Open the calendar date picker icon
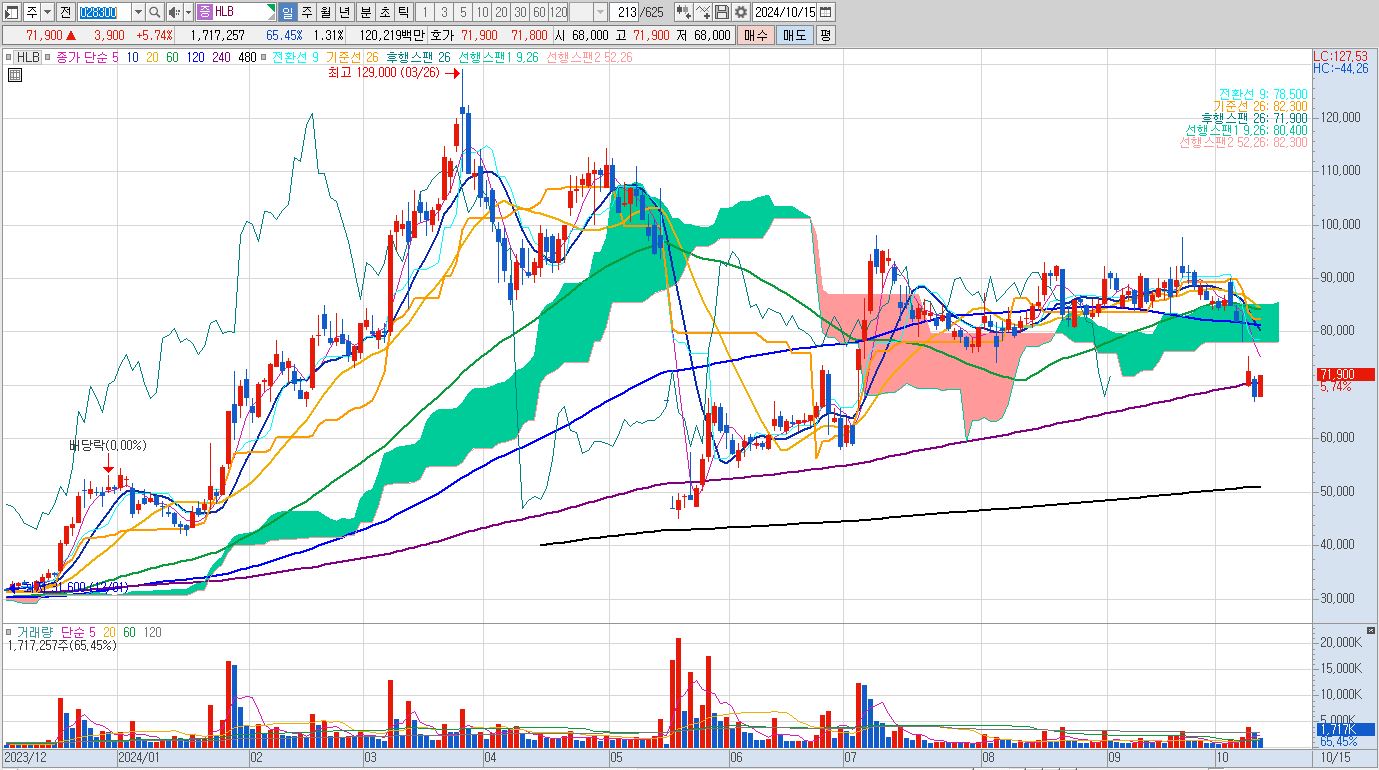The width and height of the screenshot is (1379, 770). coord(825,12)
